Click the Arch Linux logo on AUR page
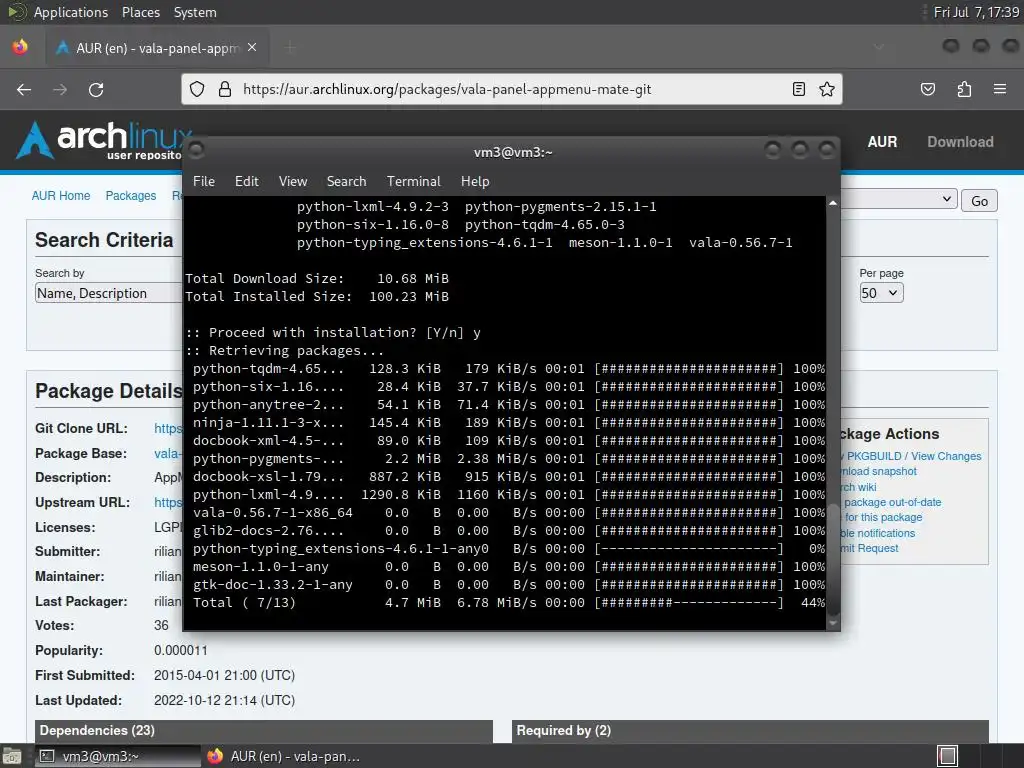 point(104,140)
